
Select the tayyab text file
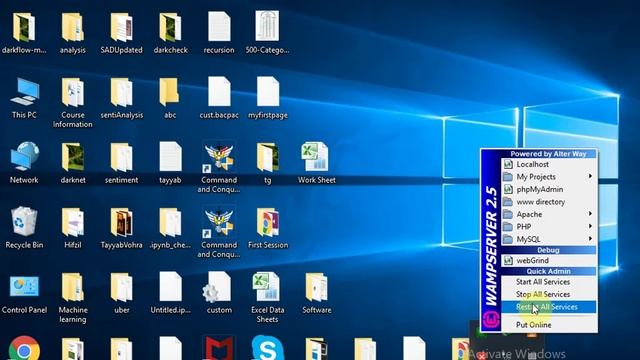(170, 156)
